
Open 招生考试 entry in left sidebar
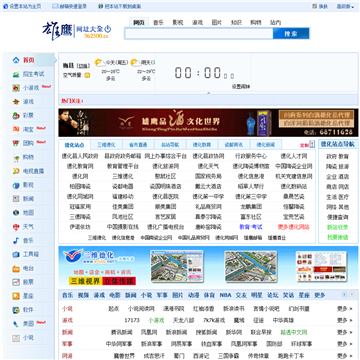coord(28,74)
